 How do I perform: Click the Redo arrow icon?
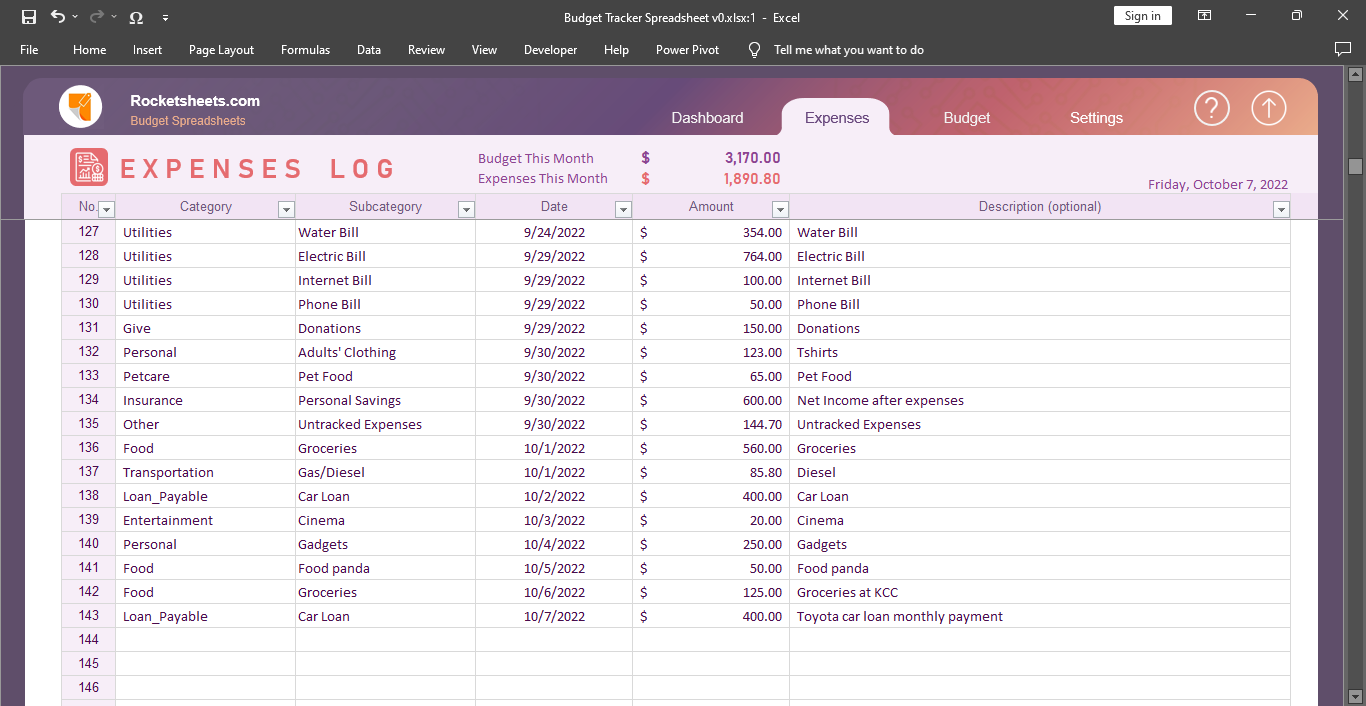tap(97, 17)
